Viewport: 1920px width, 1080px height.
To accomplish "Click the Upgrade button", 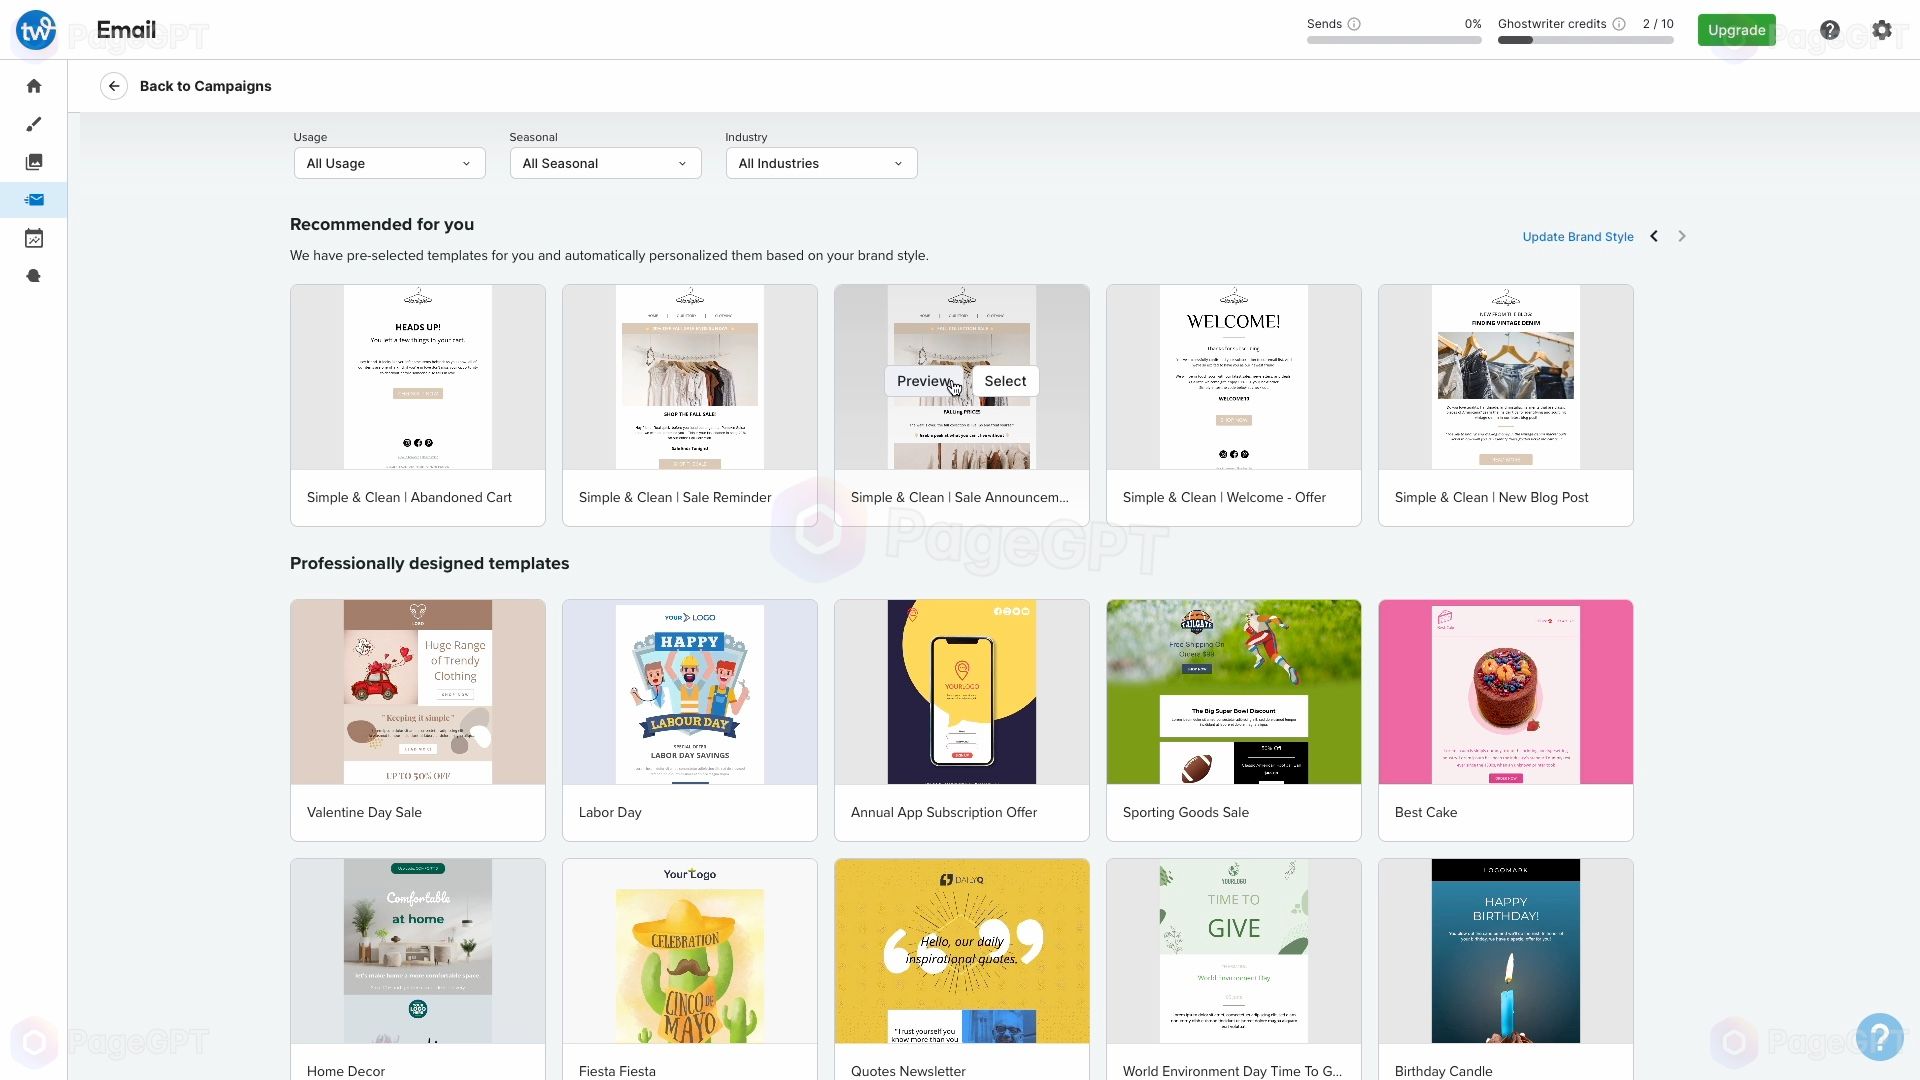I will tap(1737, 29).
